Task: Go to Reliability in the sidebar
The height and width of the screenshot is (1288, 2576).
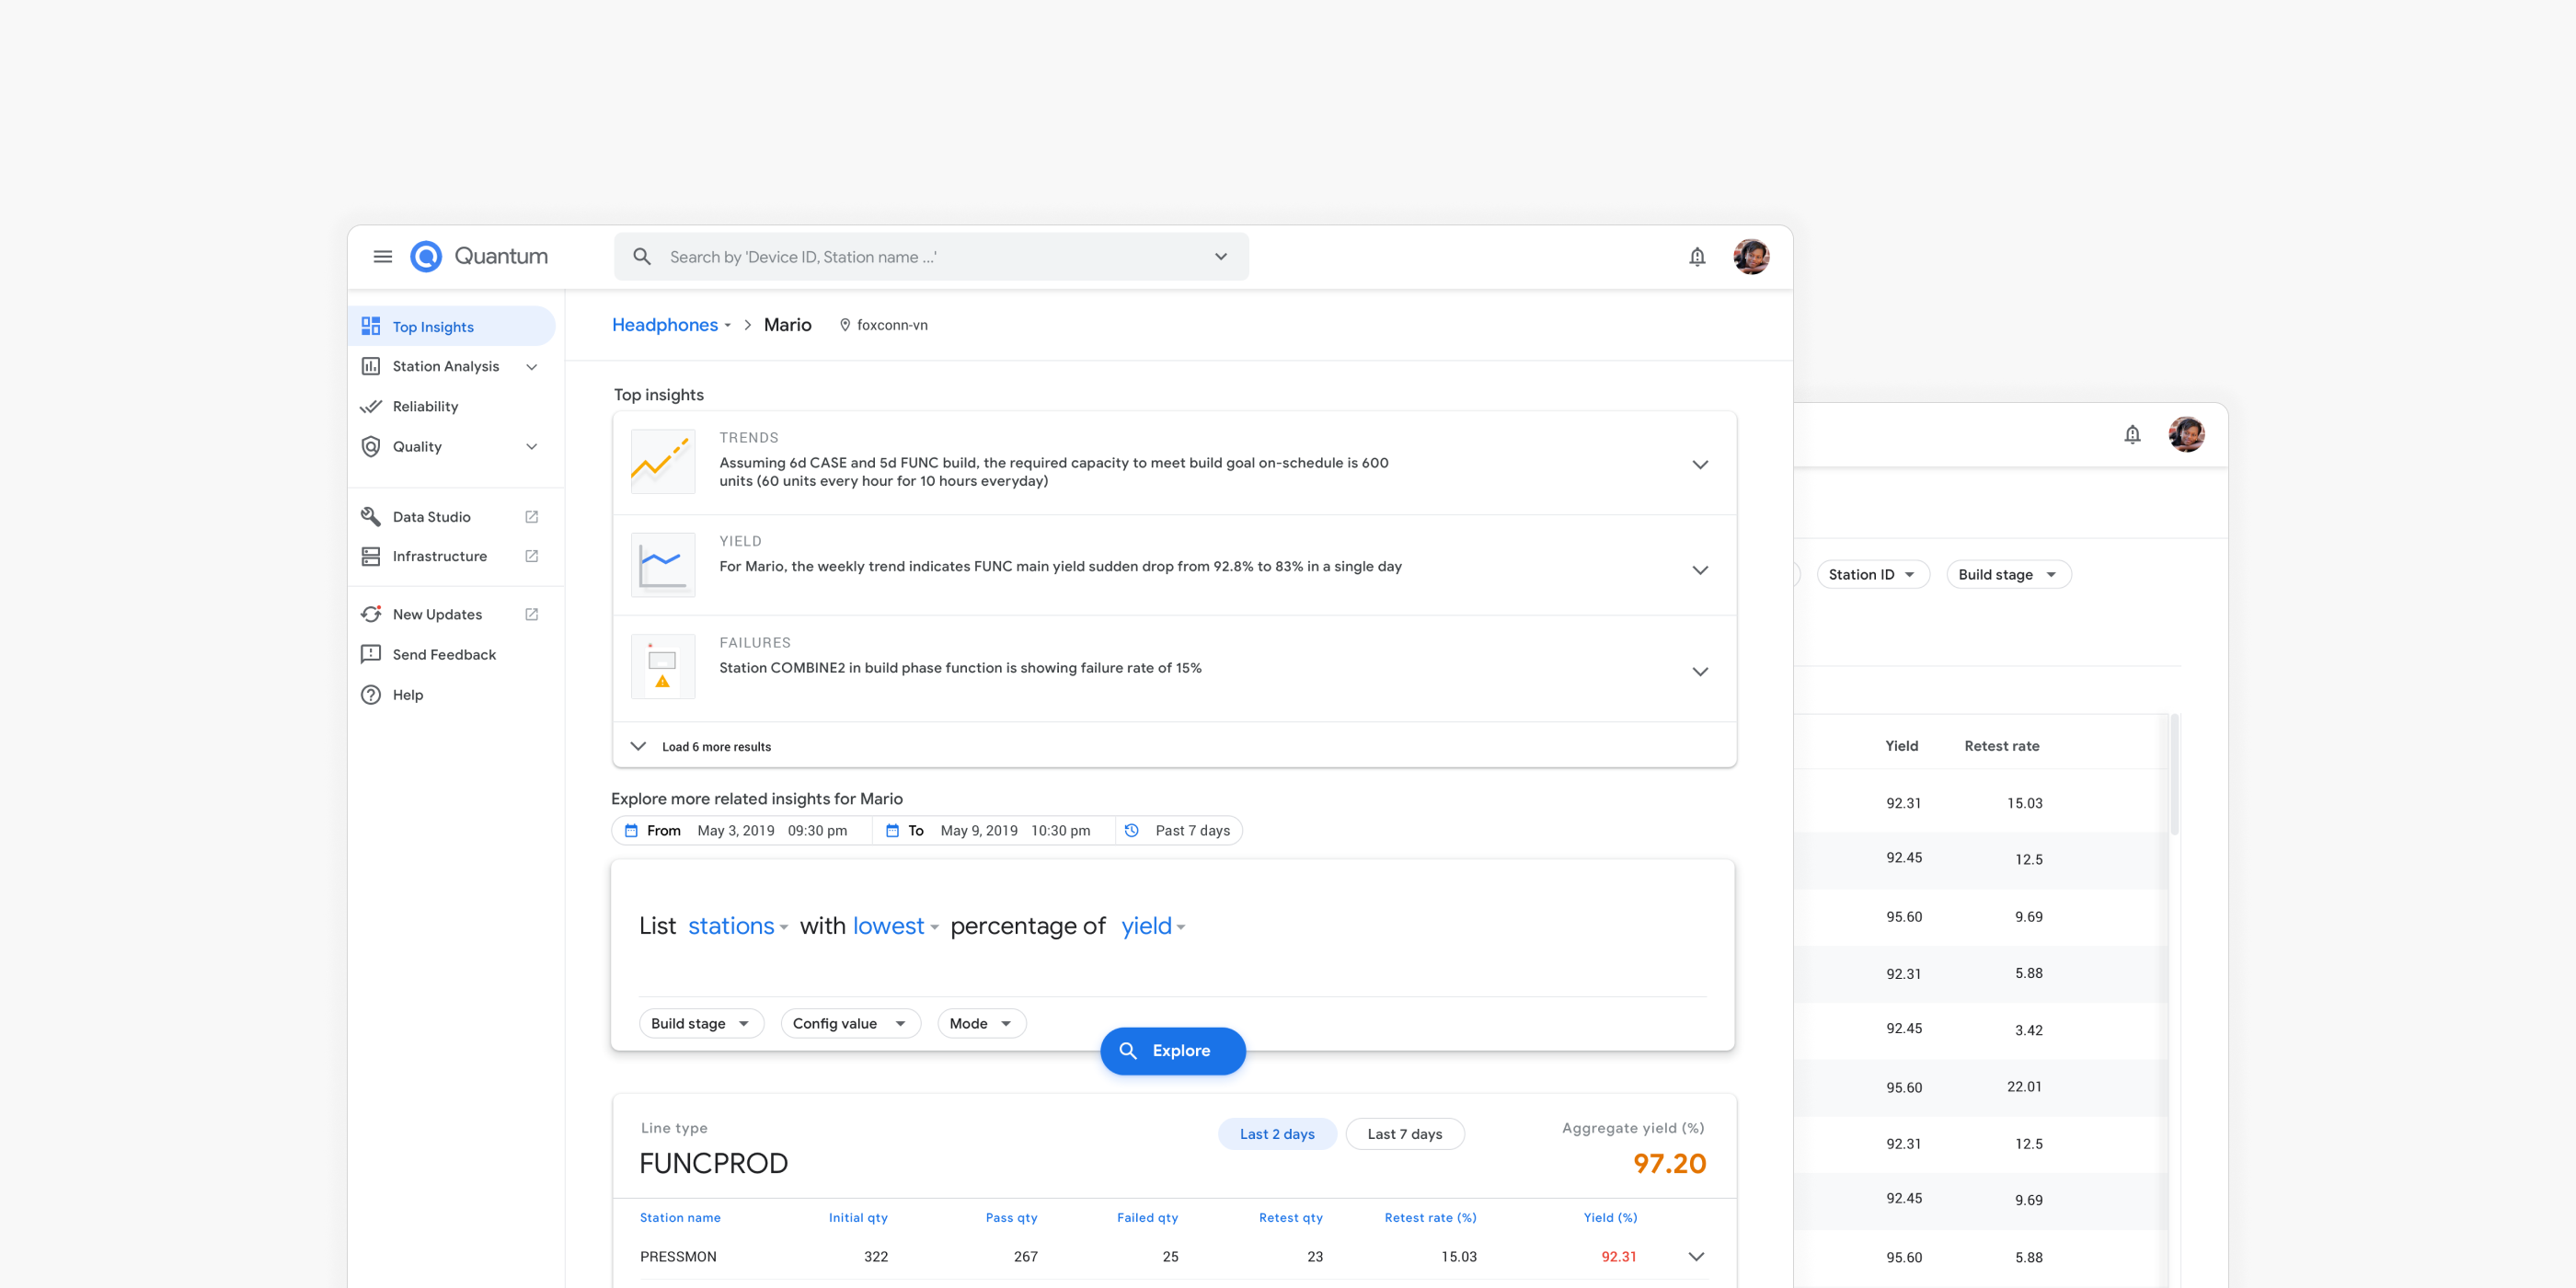Action: [x=452, y=406]
